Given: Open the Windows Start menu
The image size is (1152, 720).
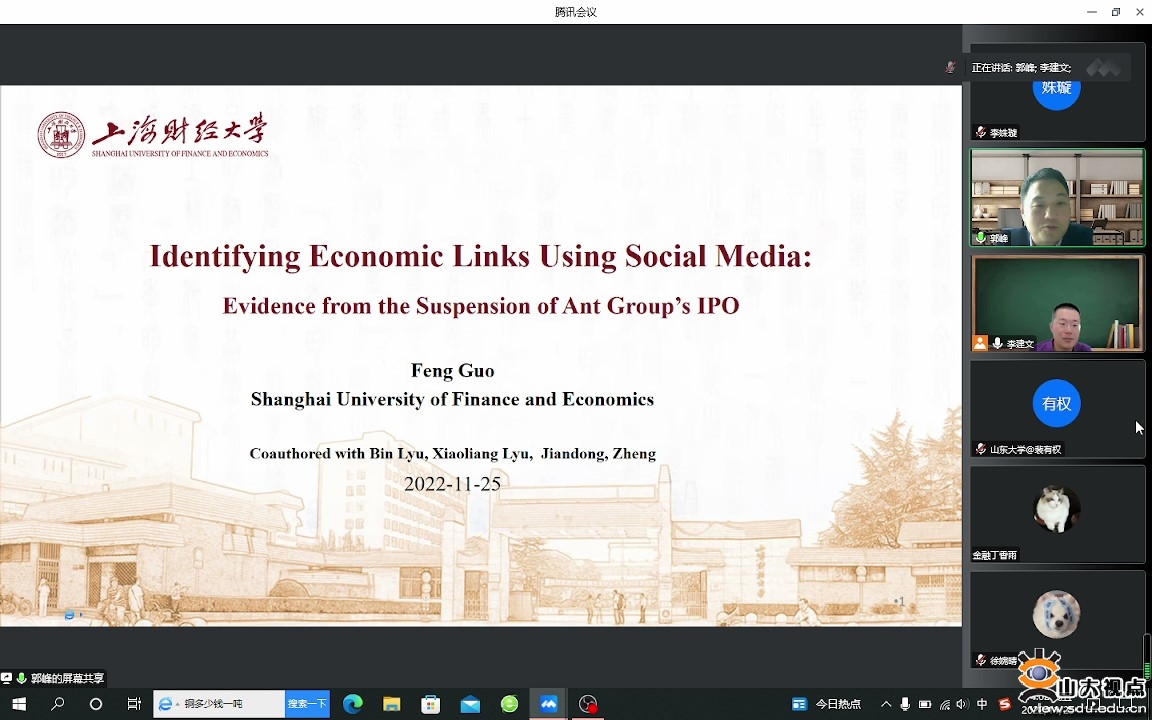Looking at the screenshot, I should click(x=19, y=704).
